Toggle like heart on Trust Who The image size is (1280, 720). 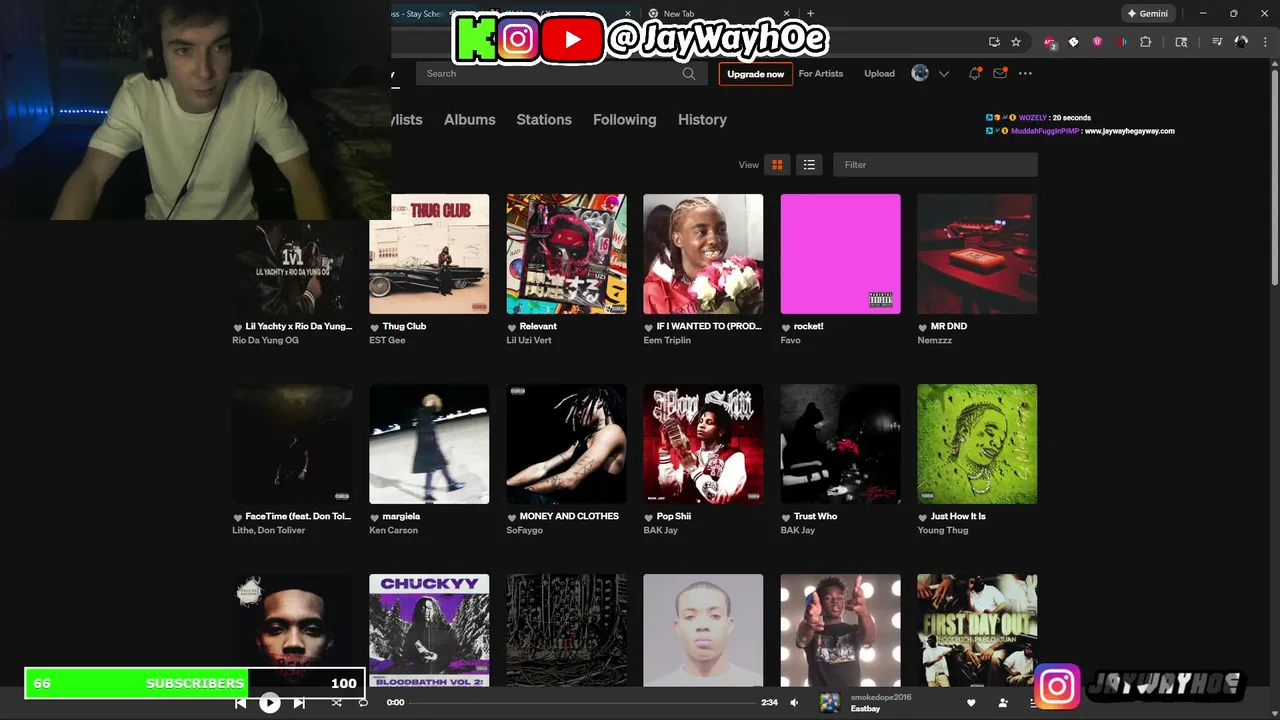[x=786, y=517]
